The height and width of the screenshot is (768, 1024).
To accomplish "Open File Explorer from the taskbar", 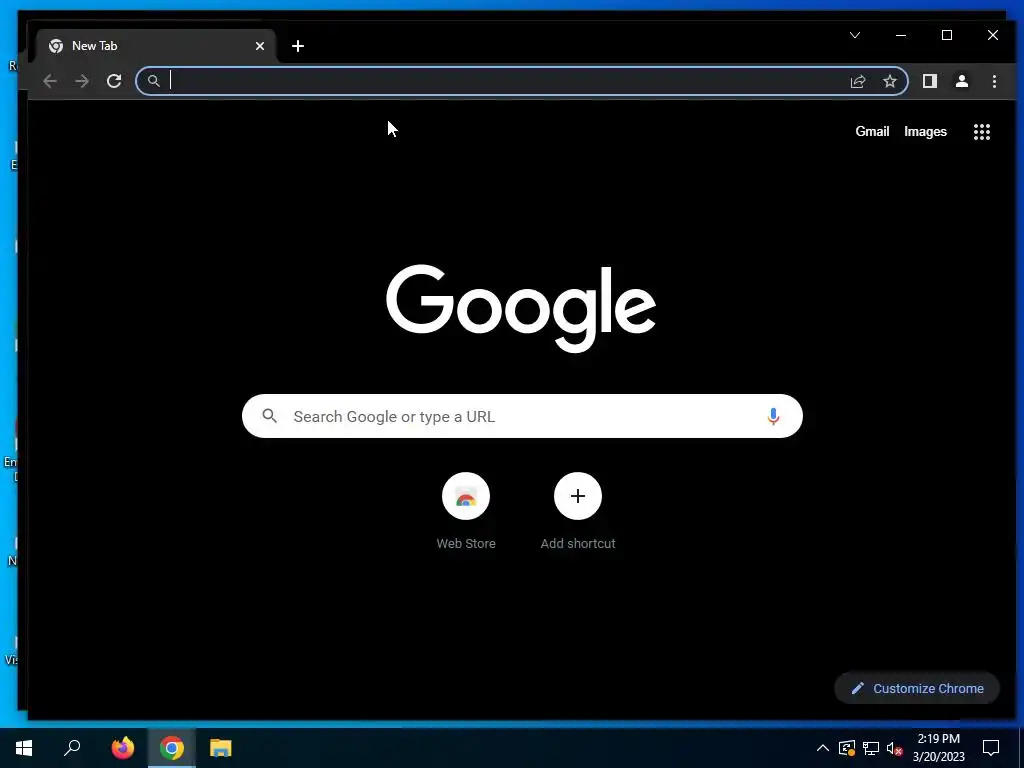I will click(221, 748).
